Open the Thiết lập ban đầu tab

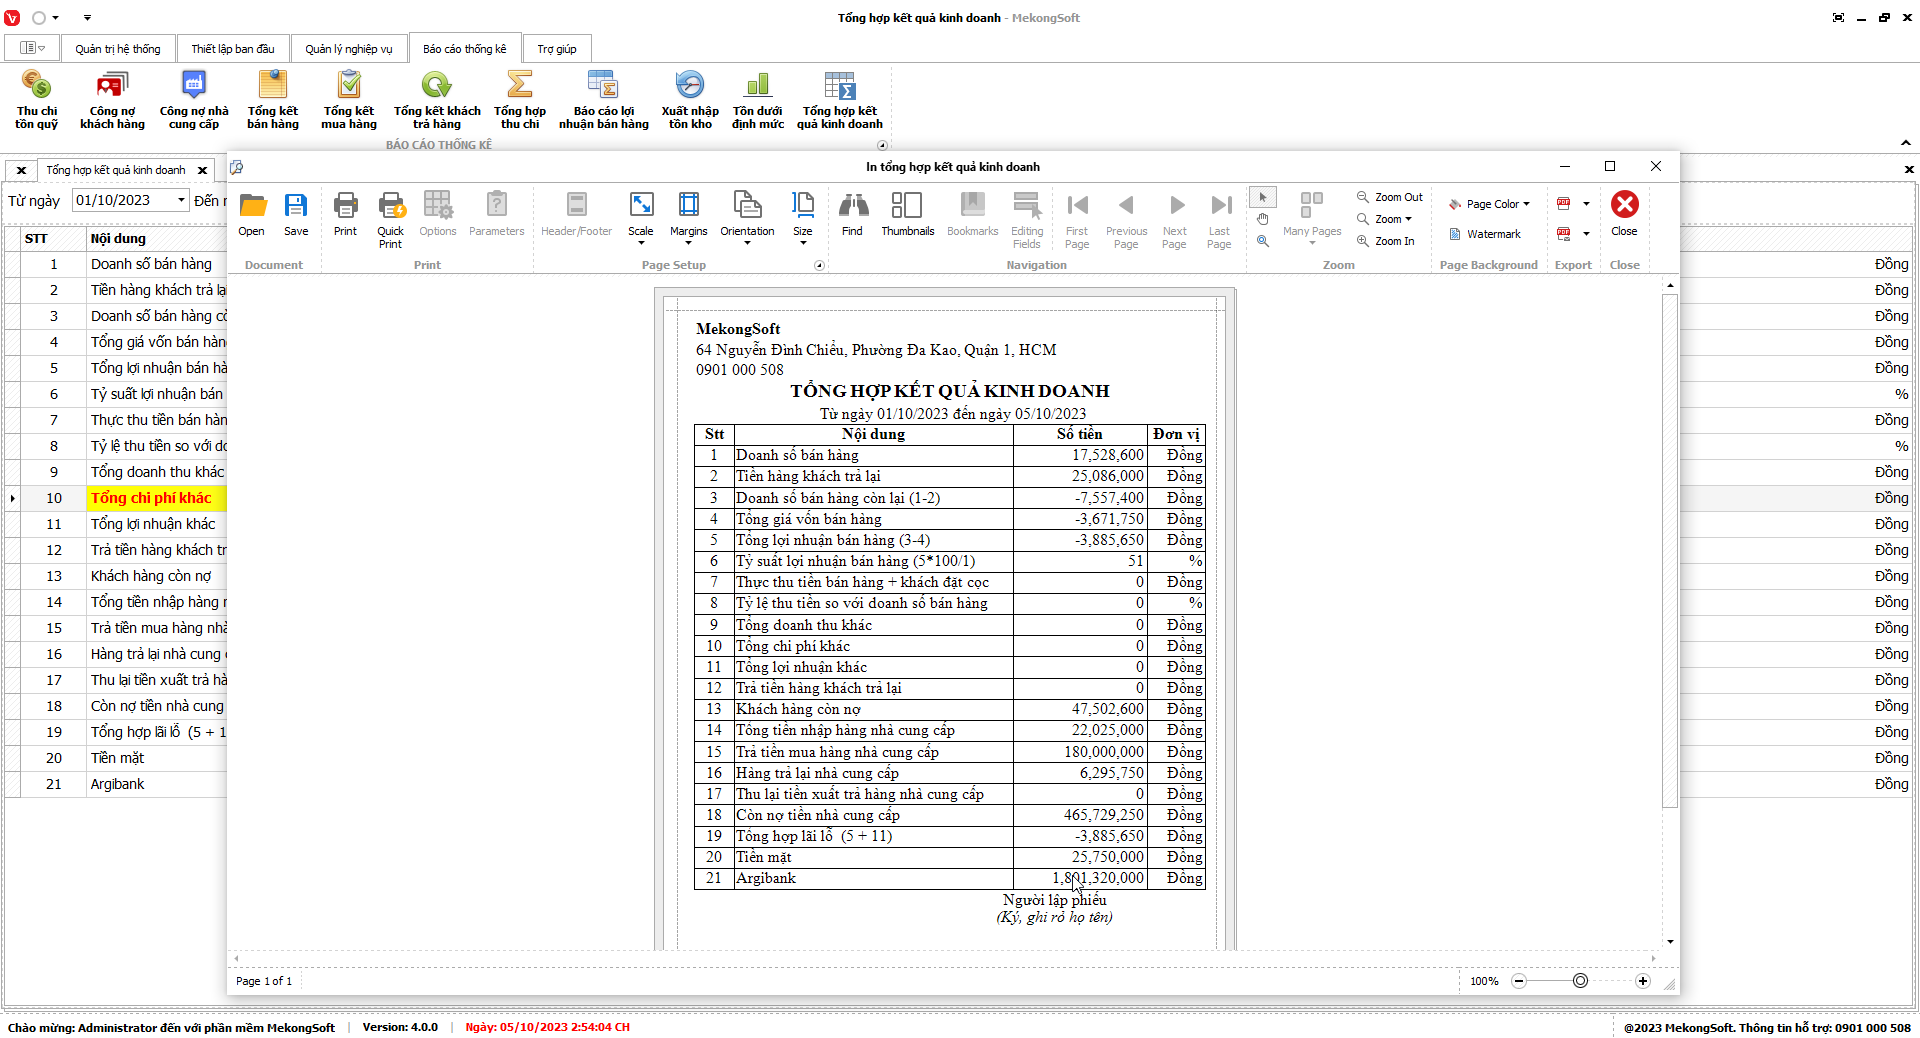[233, 49]
